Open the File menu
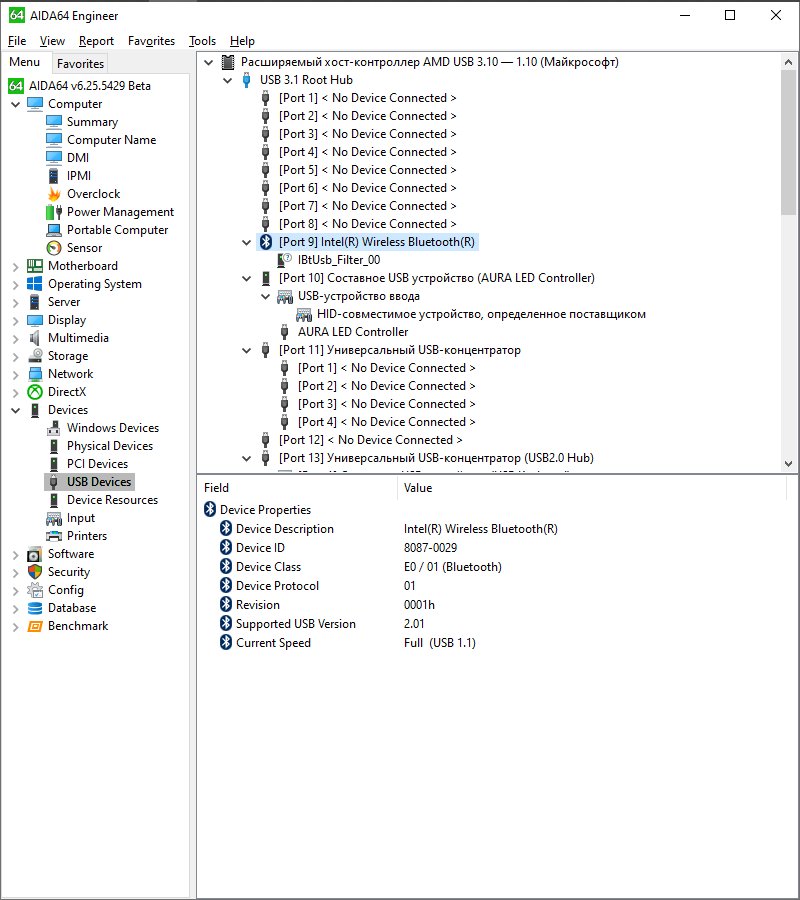Image resolution: width=800 pixels, height=900 pixels. (17, 41)
